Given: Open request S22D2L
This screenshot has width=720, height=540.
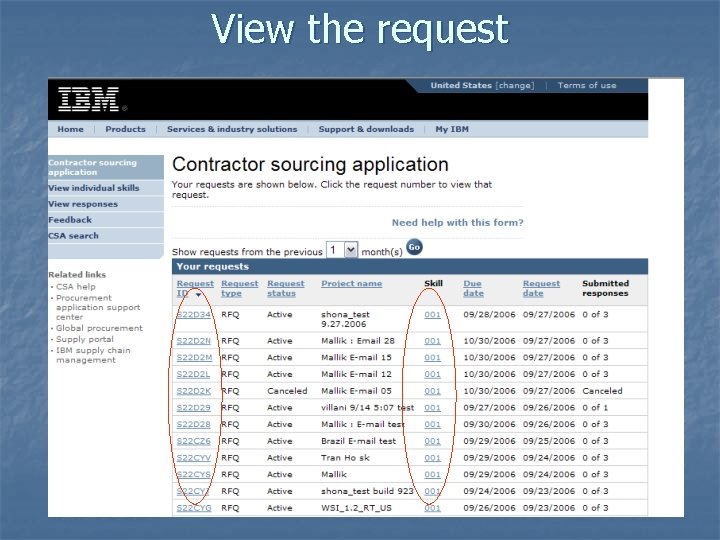Looking at the screenshot, I should click(193, 374).
